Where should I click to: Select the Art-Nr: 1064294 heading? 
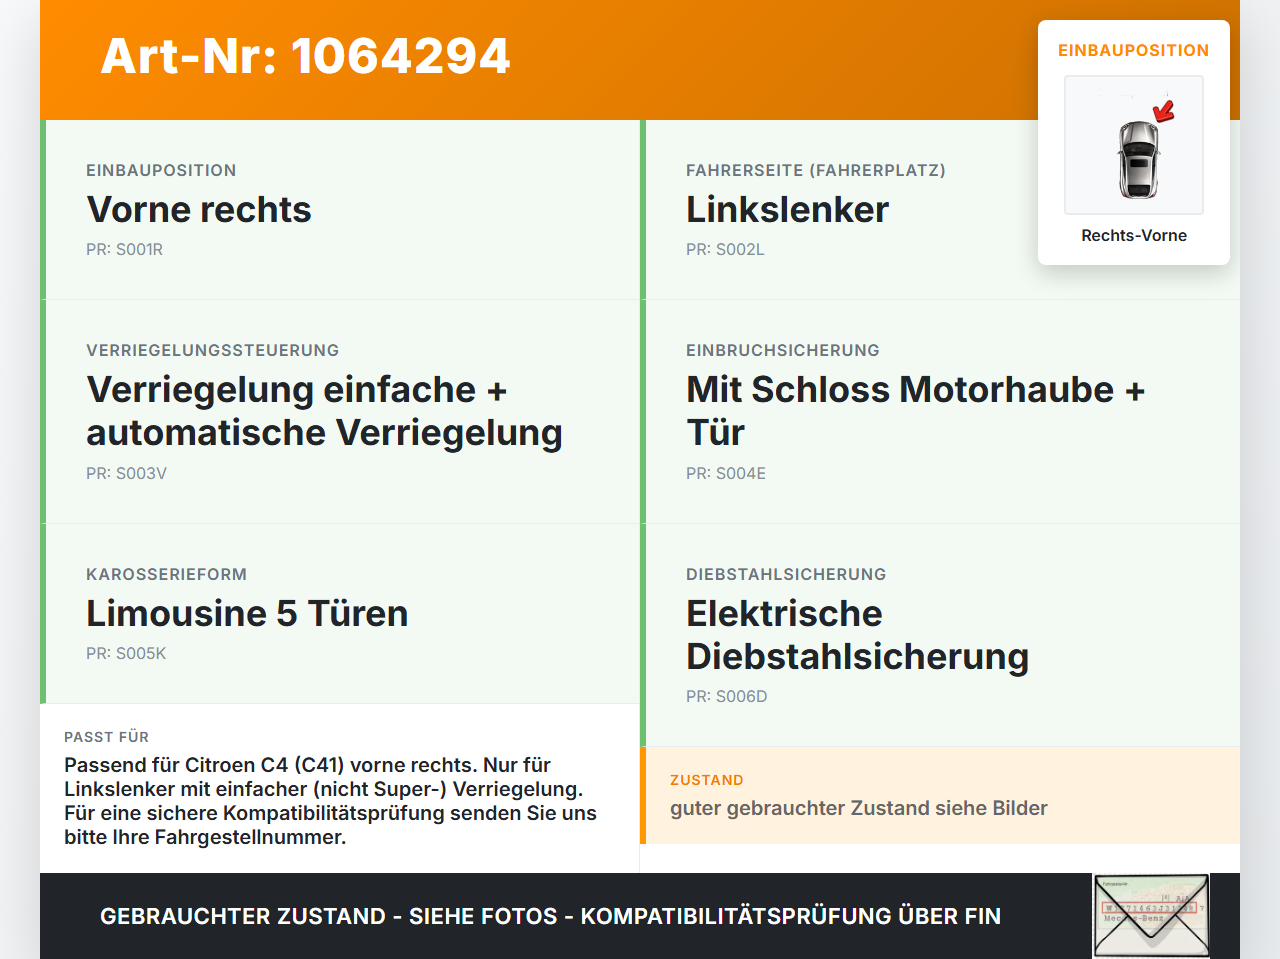click(305, 56)
